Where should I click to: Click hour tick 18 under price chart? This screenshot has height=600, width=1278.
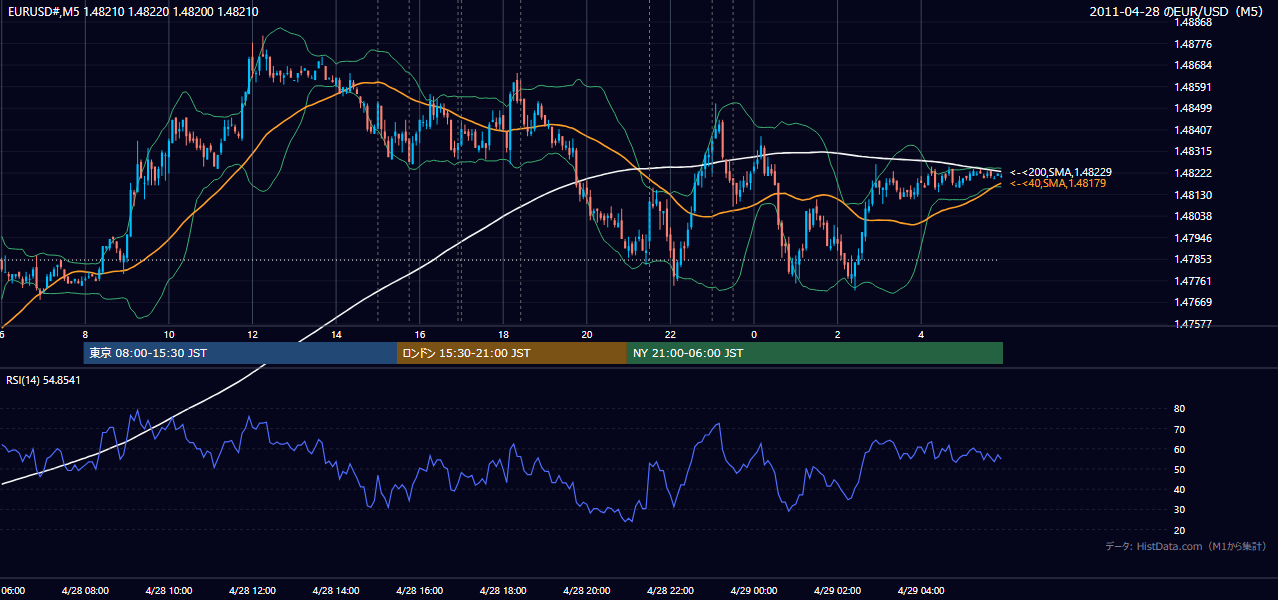click(x=503, y=335)
